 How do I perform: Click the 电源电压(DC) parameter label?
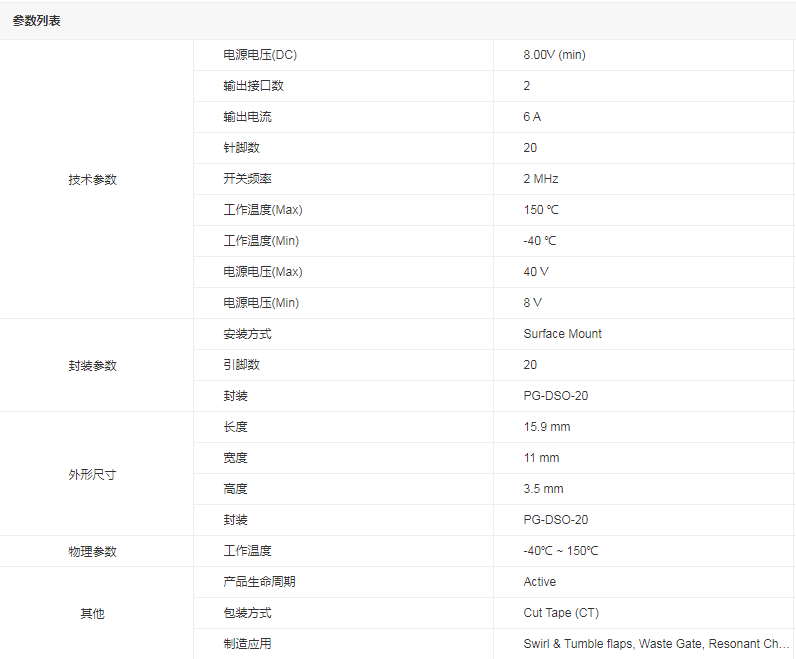(260, 55)
